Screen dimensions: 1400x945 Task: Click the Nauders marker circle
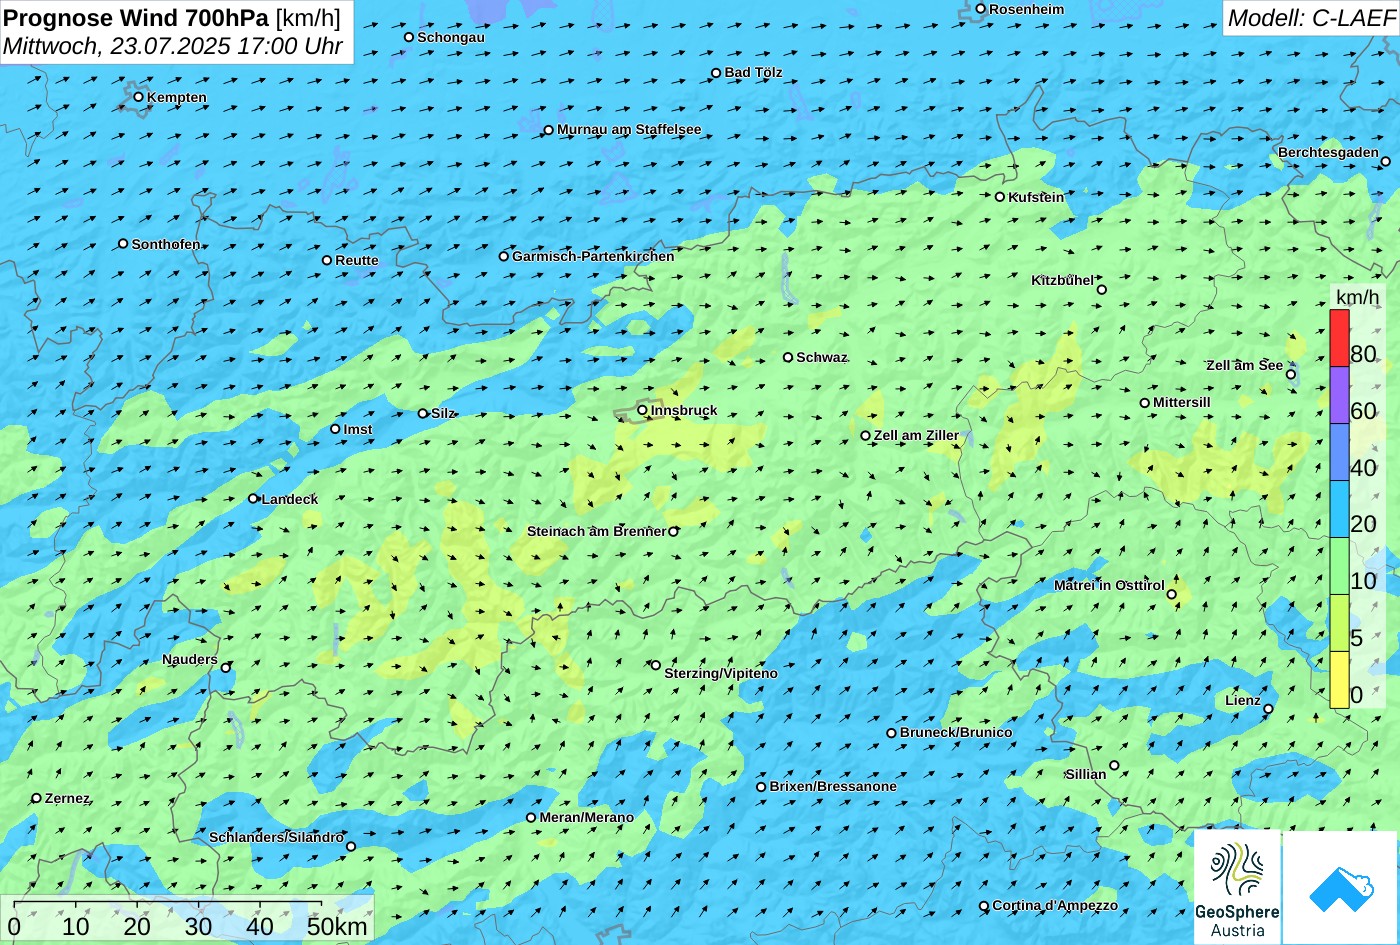point(225,668)
